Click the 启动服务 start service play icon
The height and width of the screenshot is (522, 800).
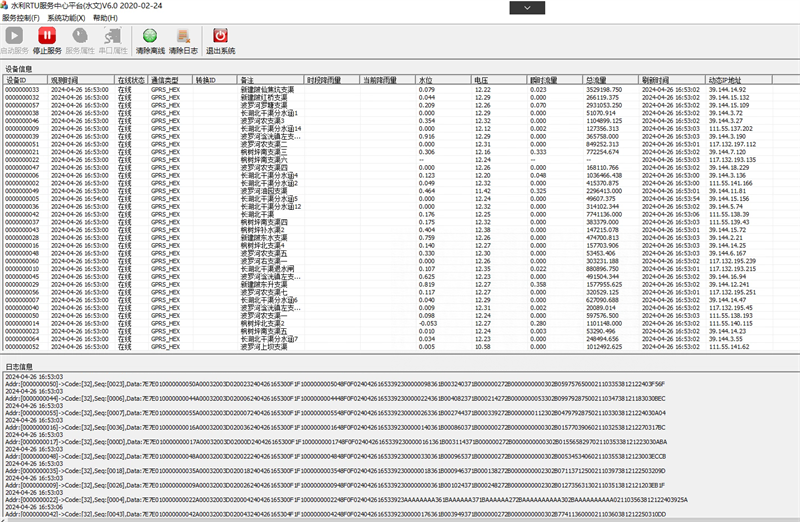coord(14,36)
